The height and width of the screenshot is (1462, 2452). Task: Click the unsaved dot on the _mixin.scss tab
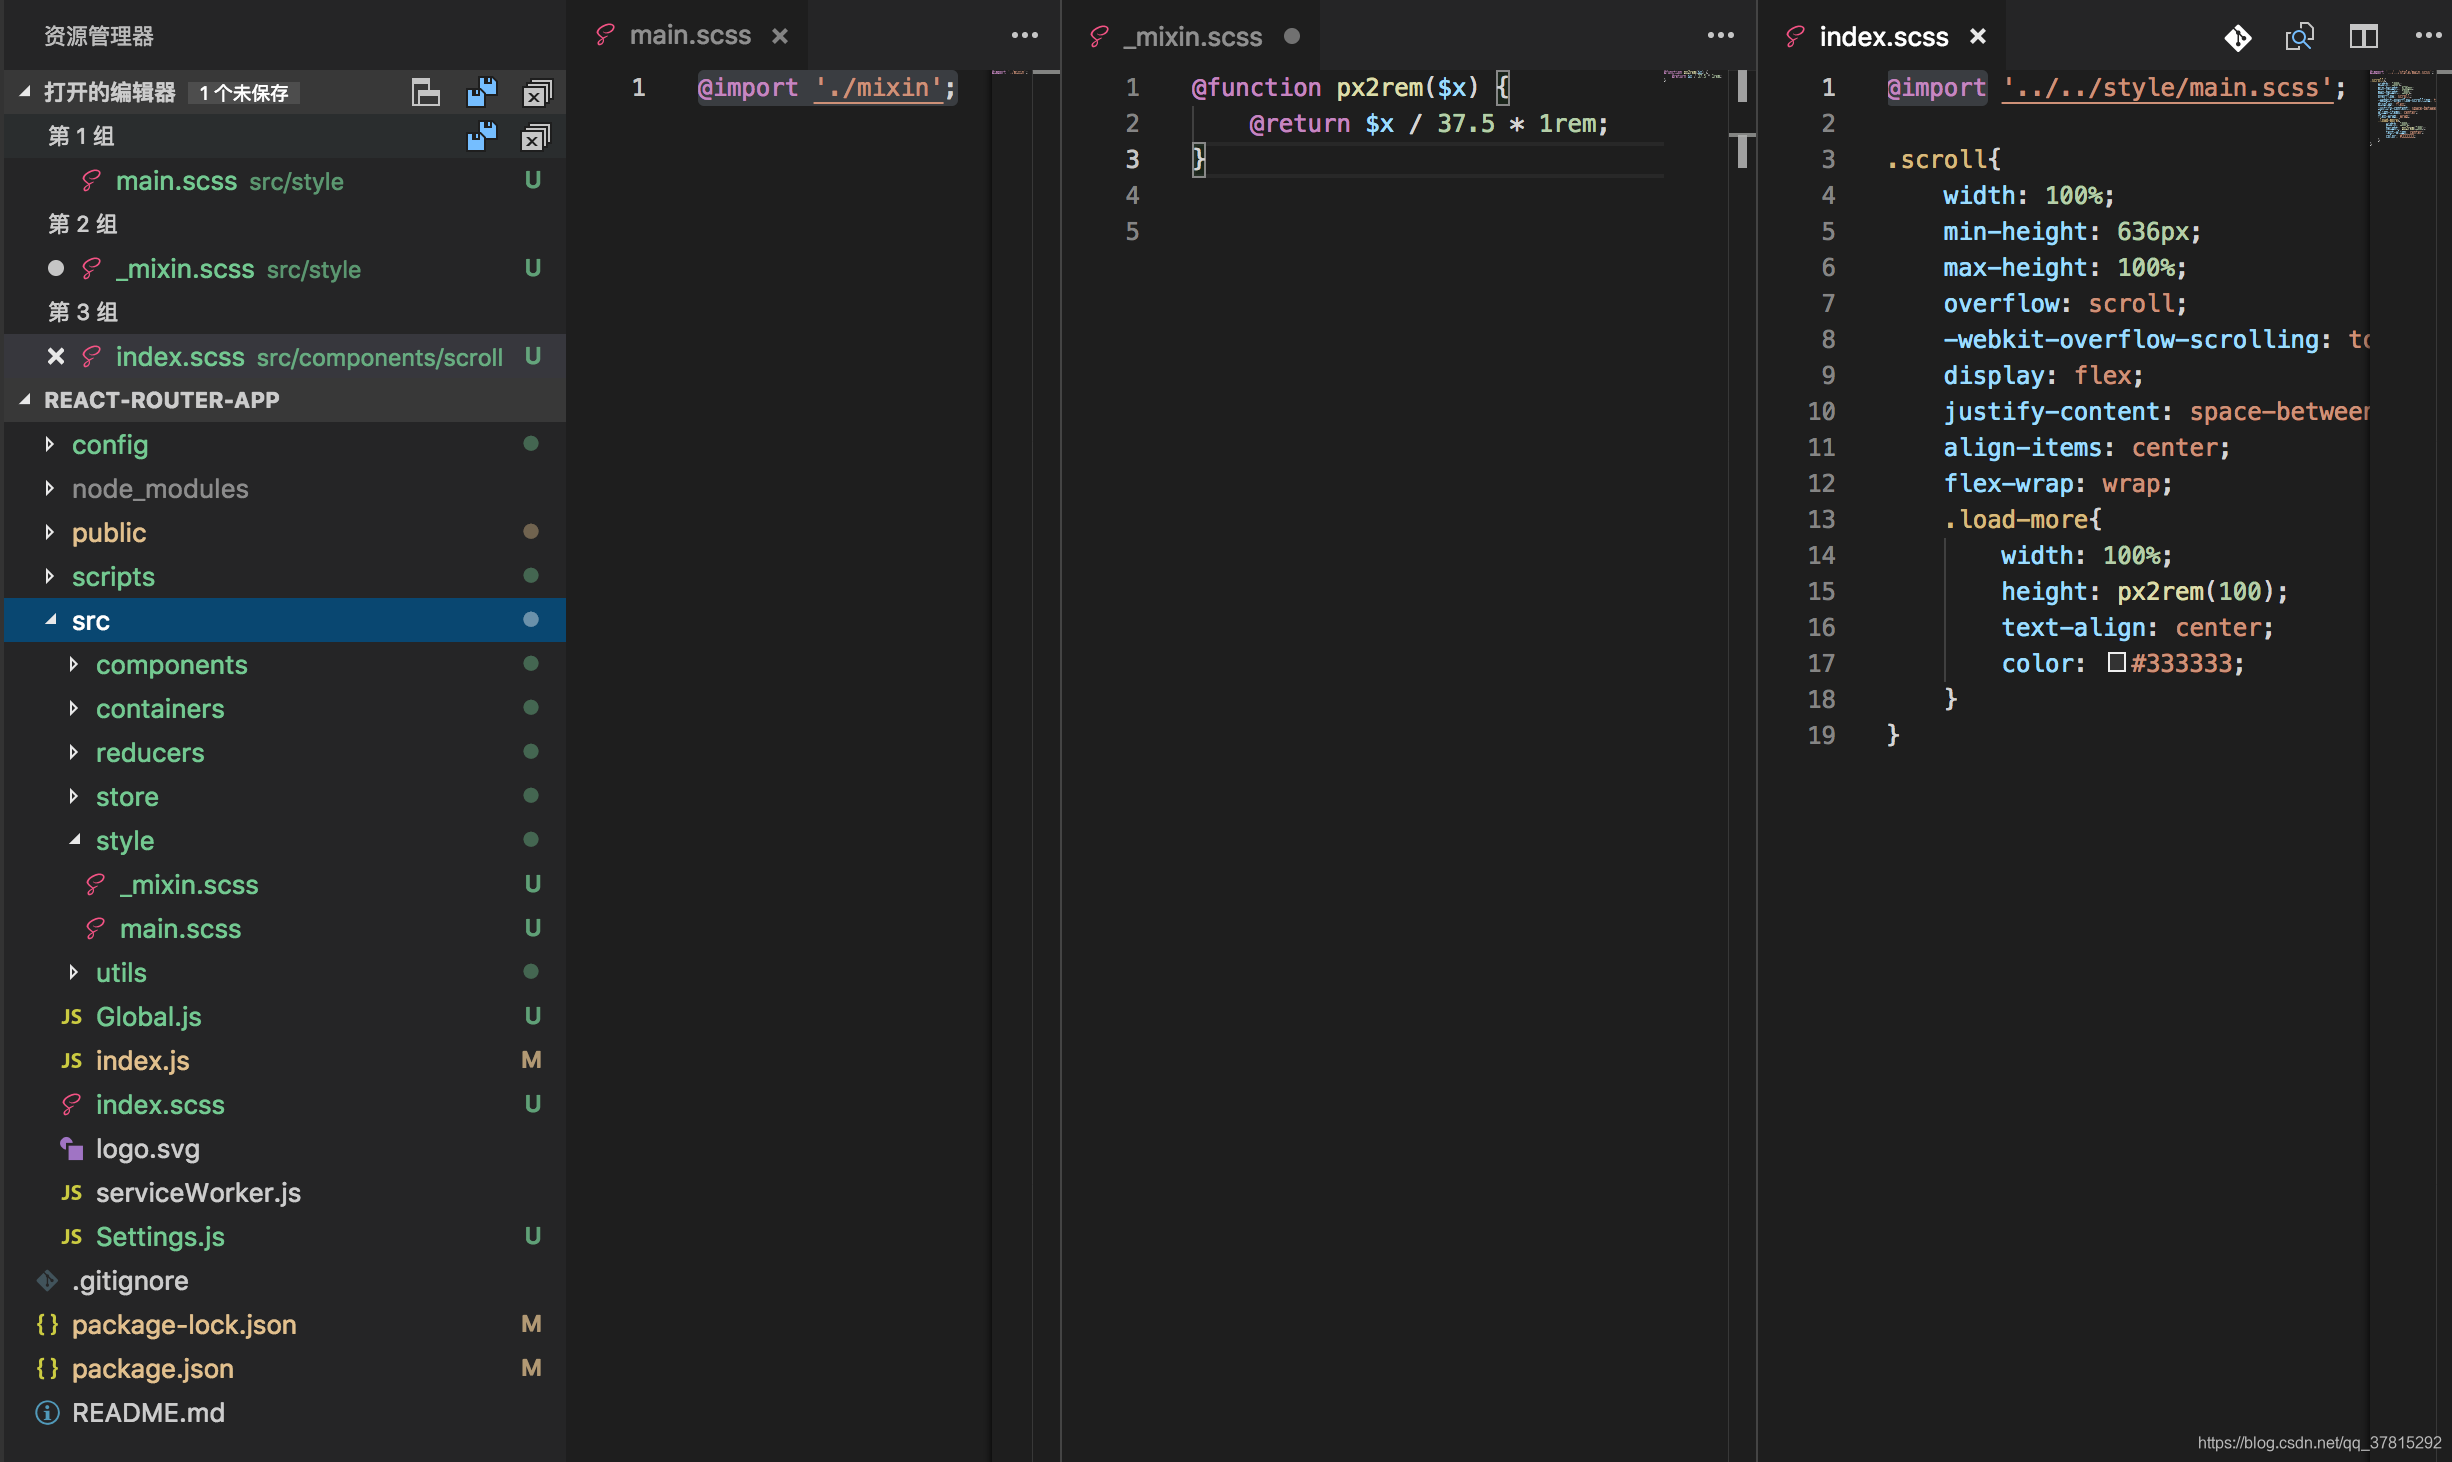(x=1292, y=36)
